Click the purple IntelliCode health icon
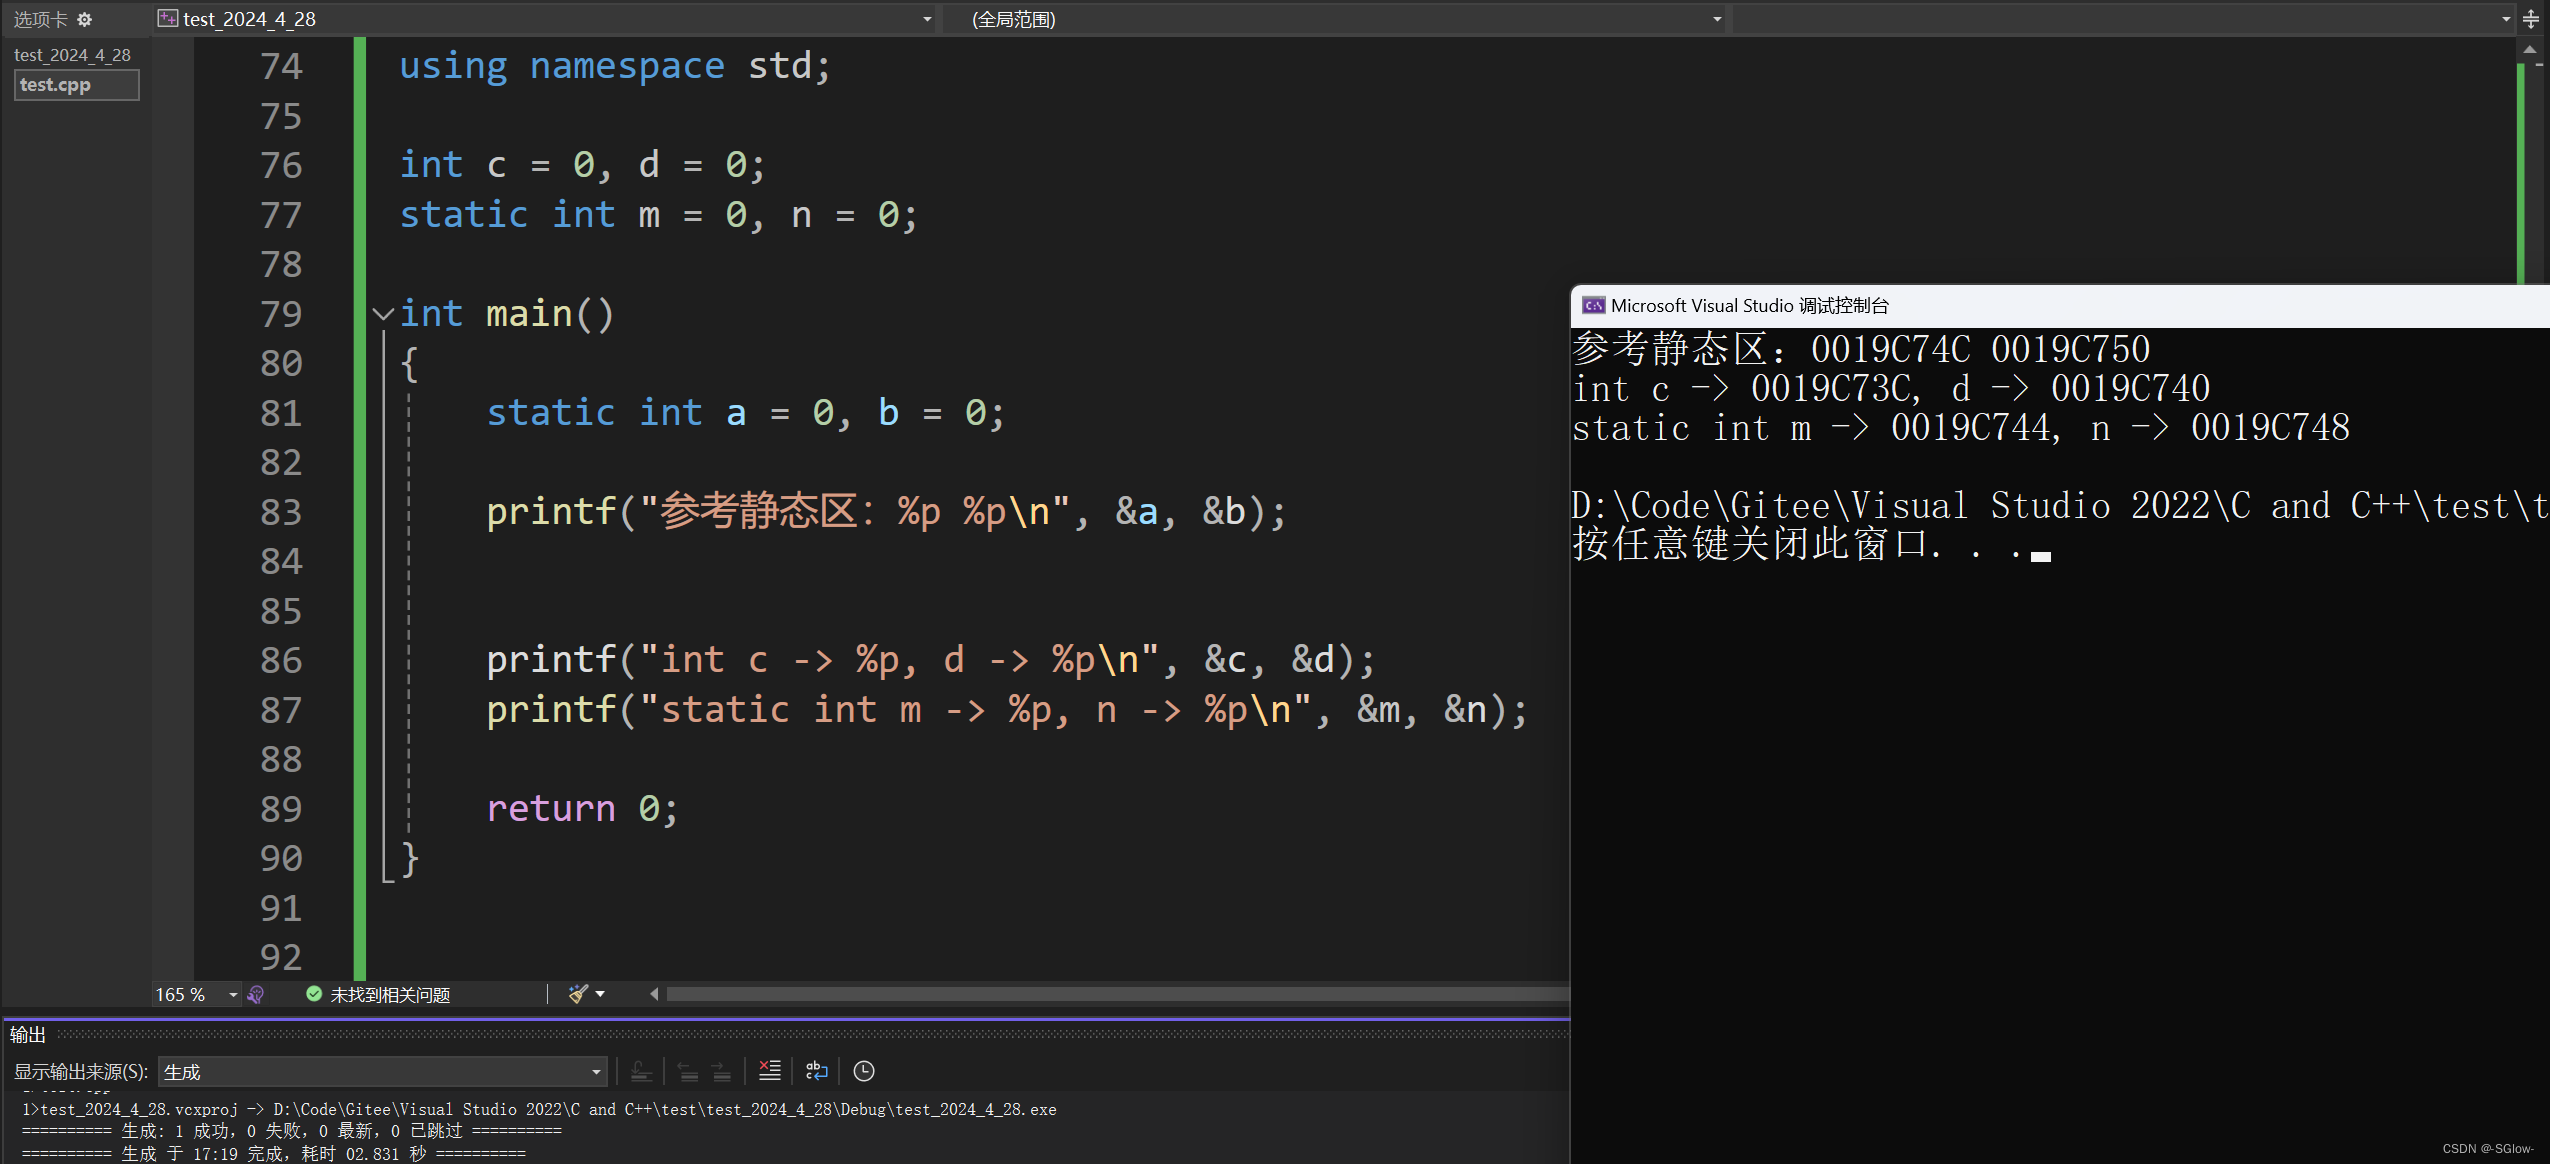Viewport: 2550px width, 1164px height. click(x=256, y=994)
